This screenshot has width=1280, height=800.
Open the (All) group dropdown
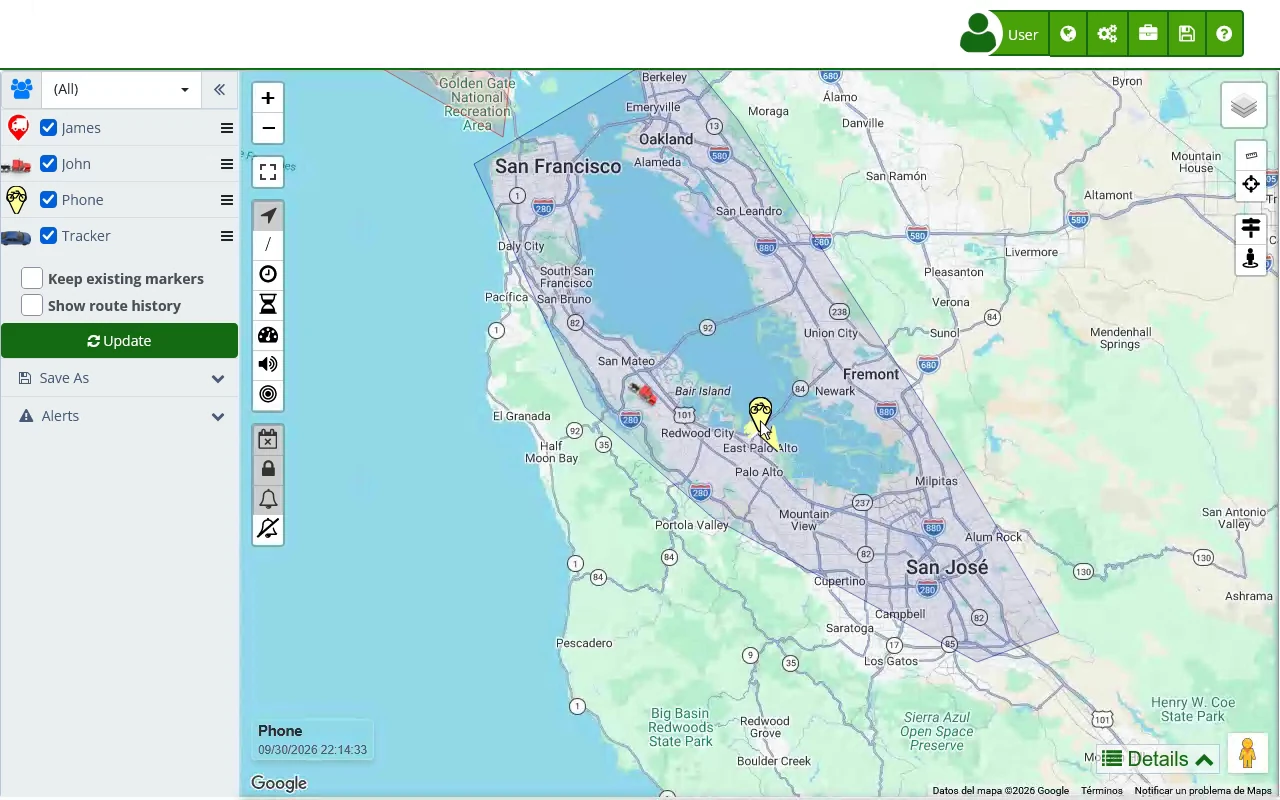tap(121, 89)
